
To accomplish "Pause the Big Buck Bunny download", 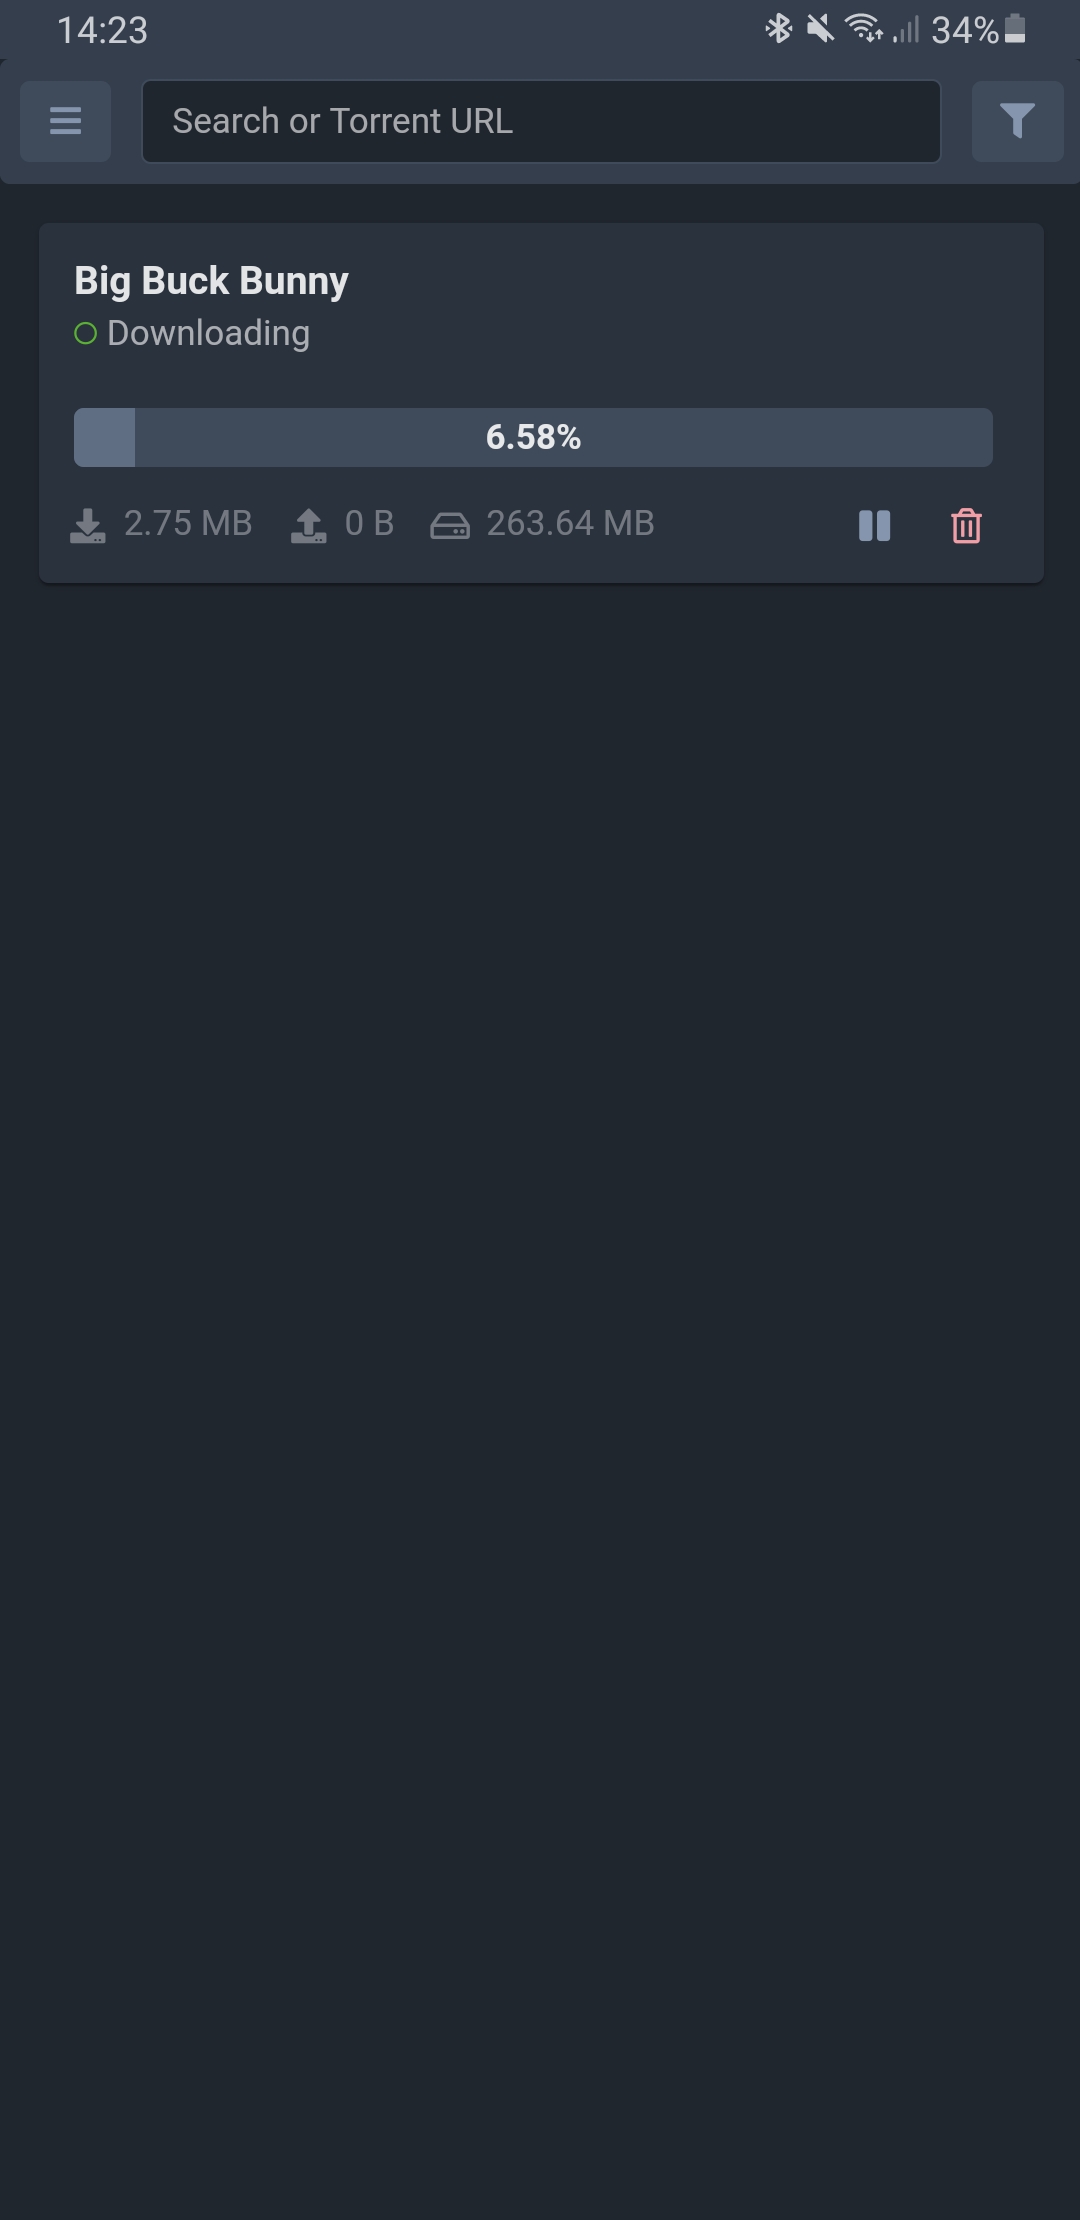I will [x=874, y=526].
